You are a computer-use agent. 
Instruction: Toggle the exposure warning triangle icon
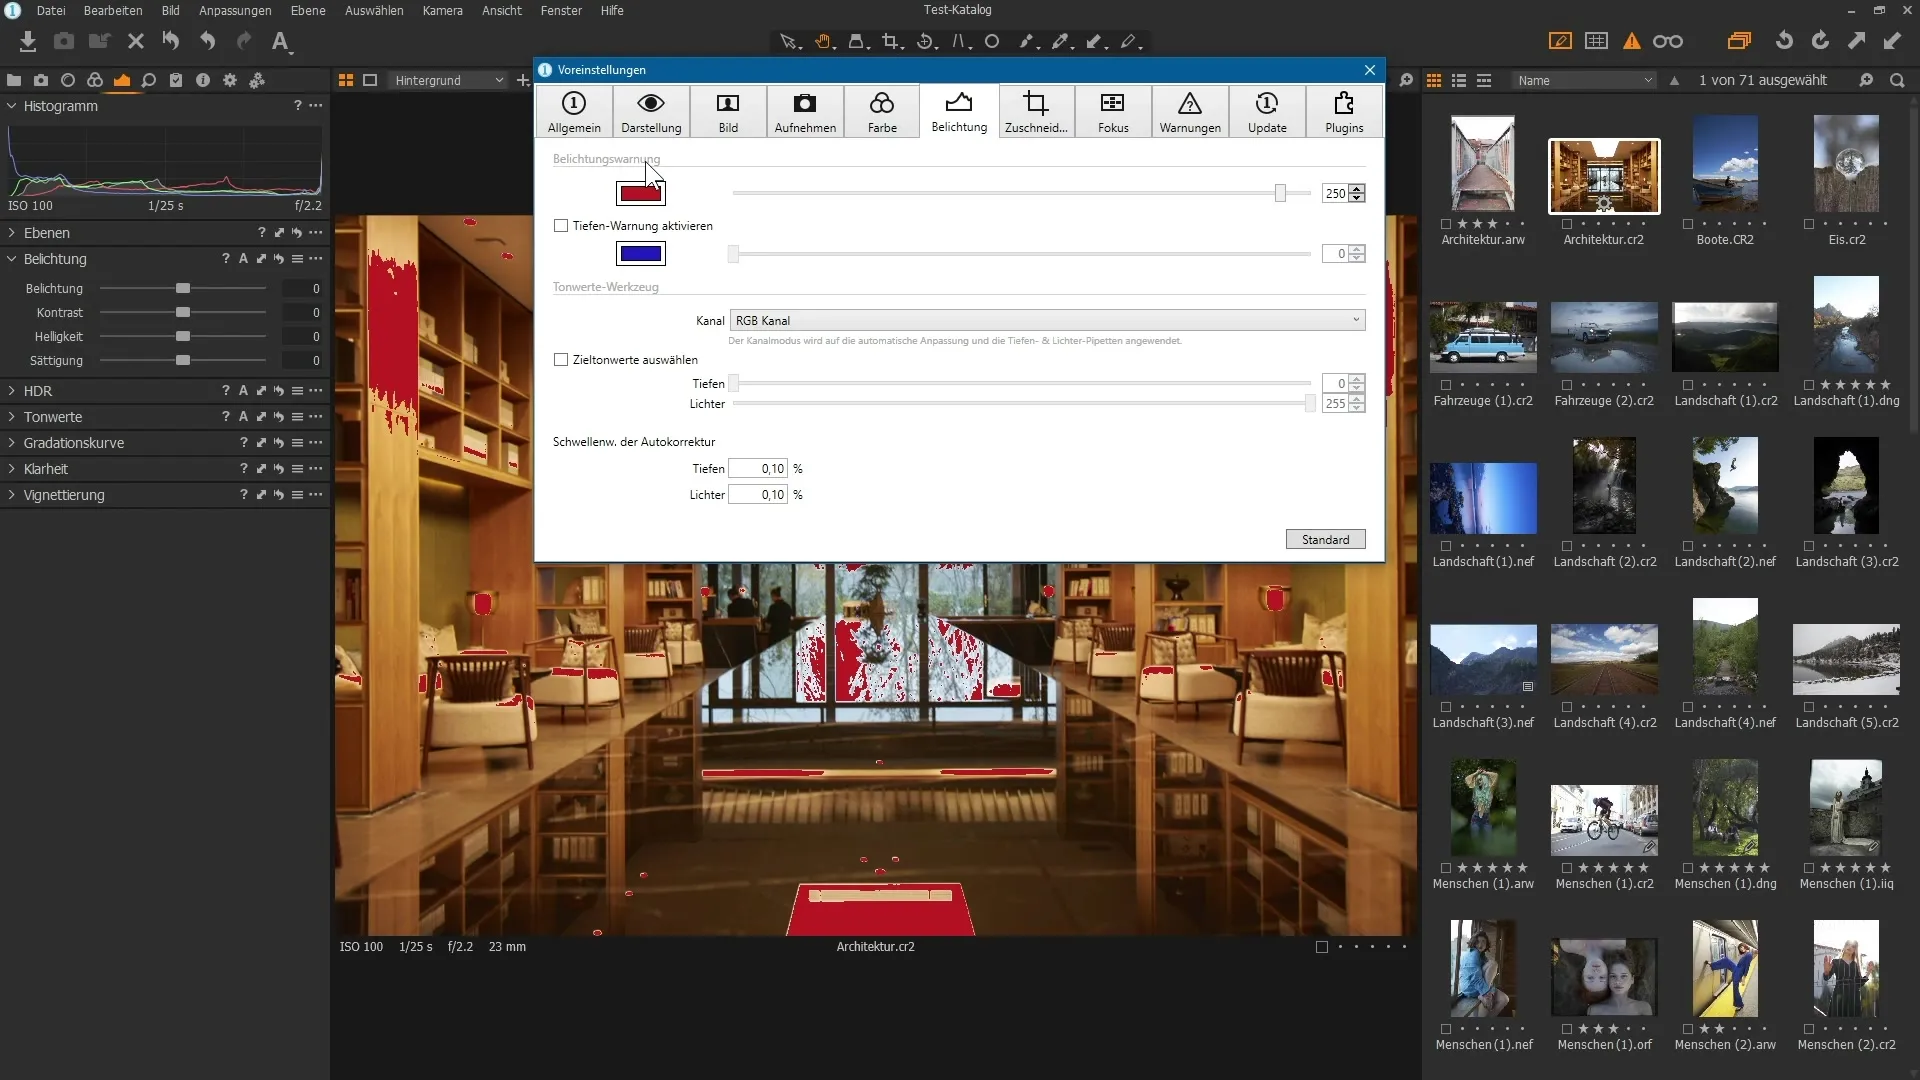(x=1632, y=41)
